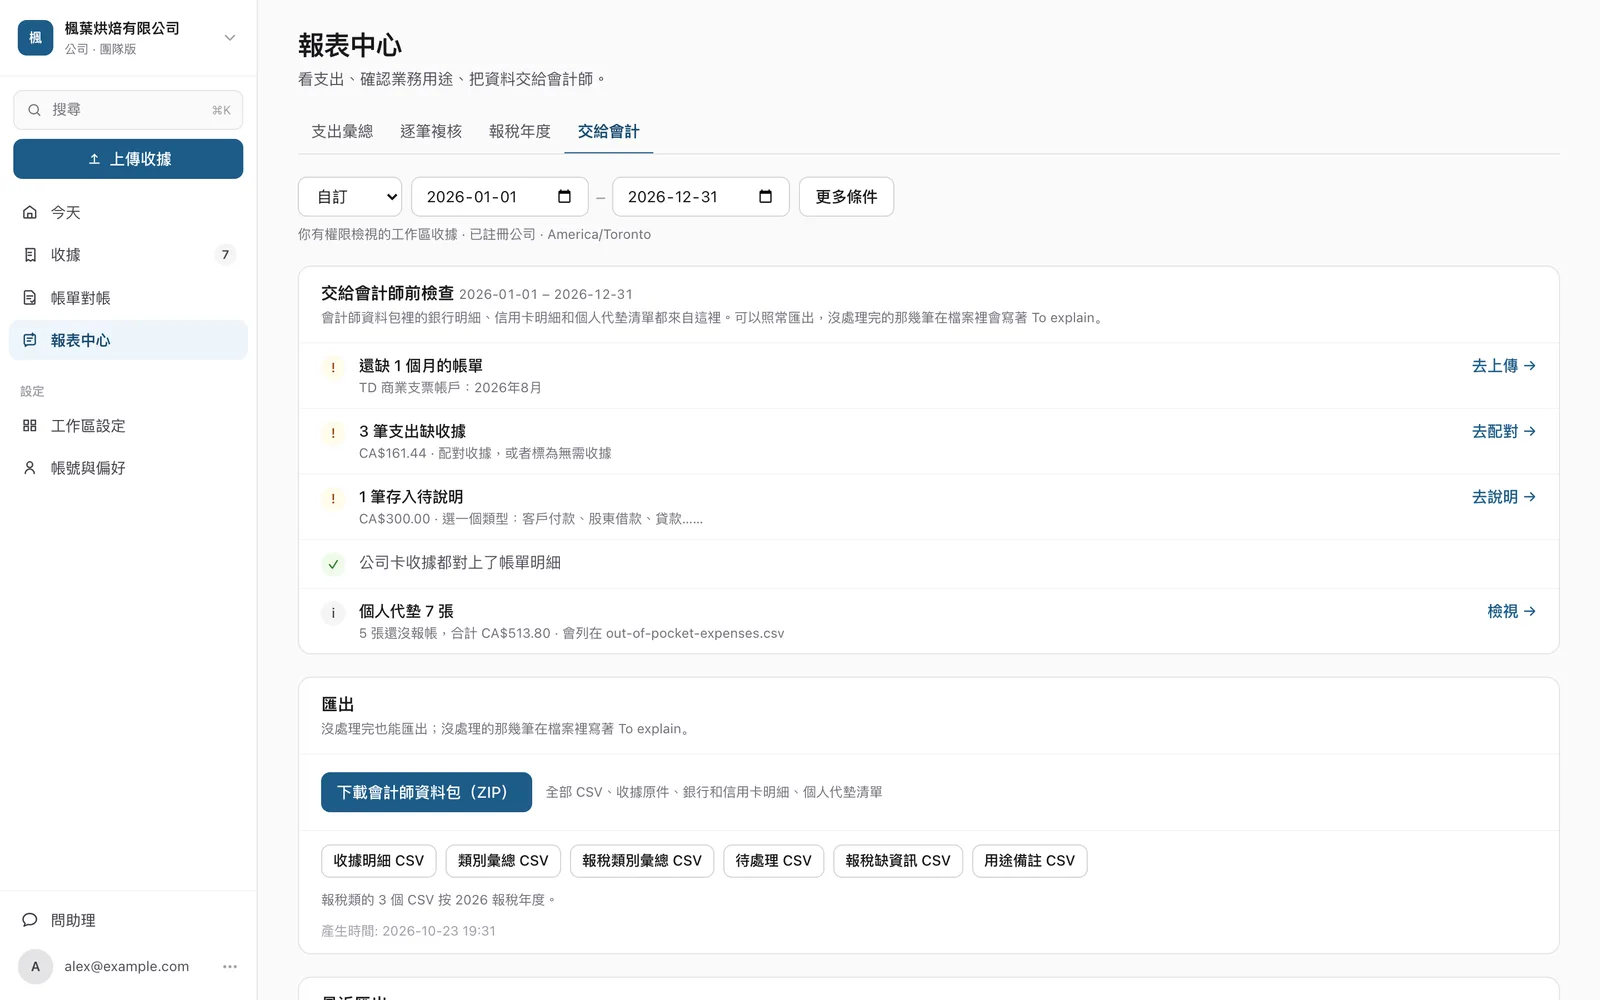Viewport: 1600px width, 1000px height.
Task: Click green check icon beside 公司卡收據都對上了帳單明細
Action: [x=333, y=564]
